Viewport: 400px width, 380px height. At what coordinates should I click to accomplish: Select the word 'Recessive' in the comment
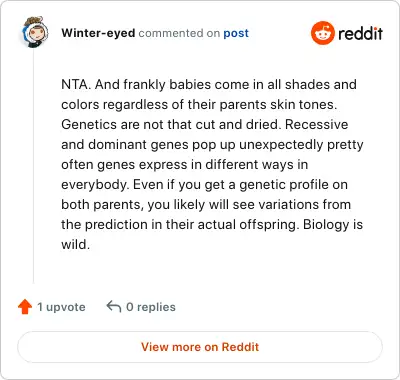(317, 124)
